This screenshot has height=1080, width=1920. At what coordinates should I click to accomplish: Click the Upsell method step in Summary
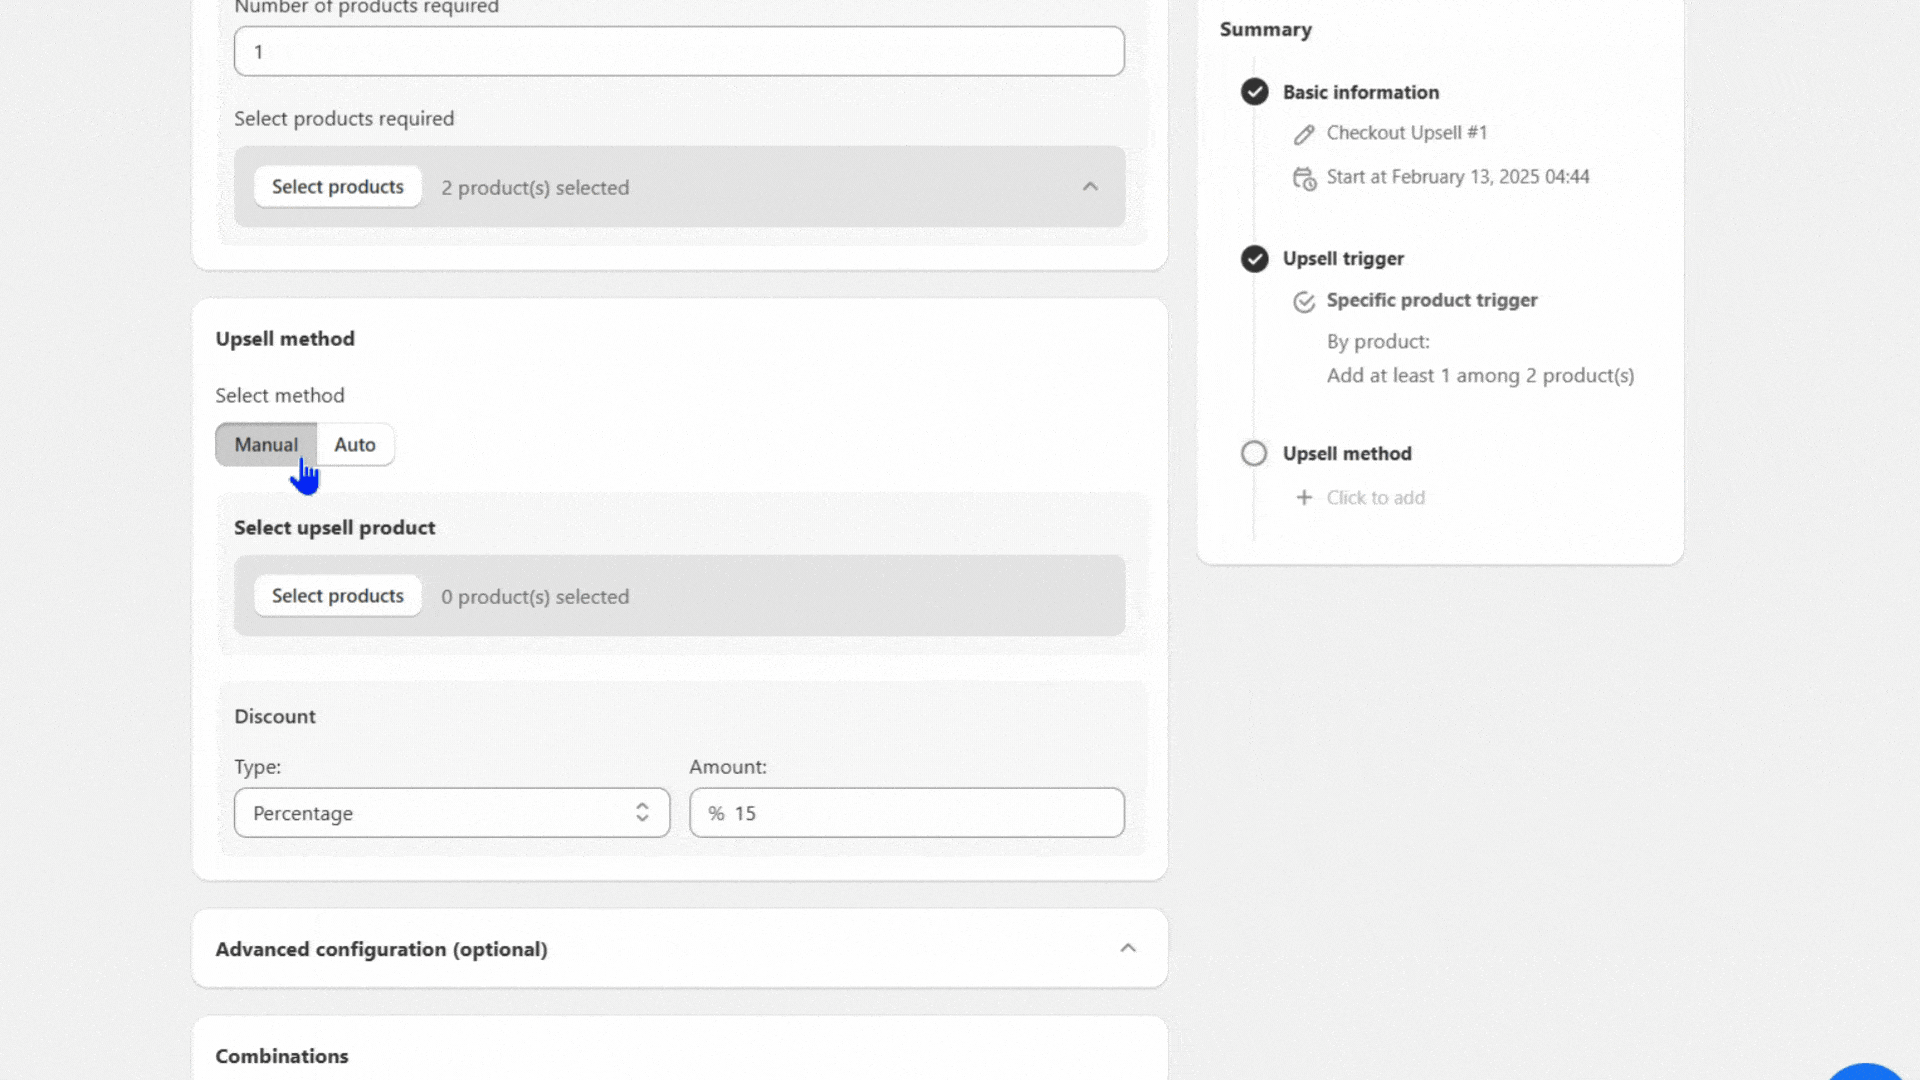point(1347,454)
